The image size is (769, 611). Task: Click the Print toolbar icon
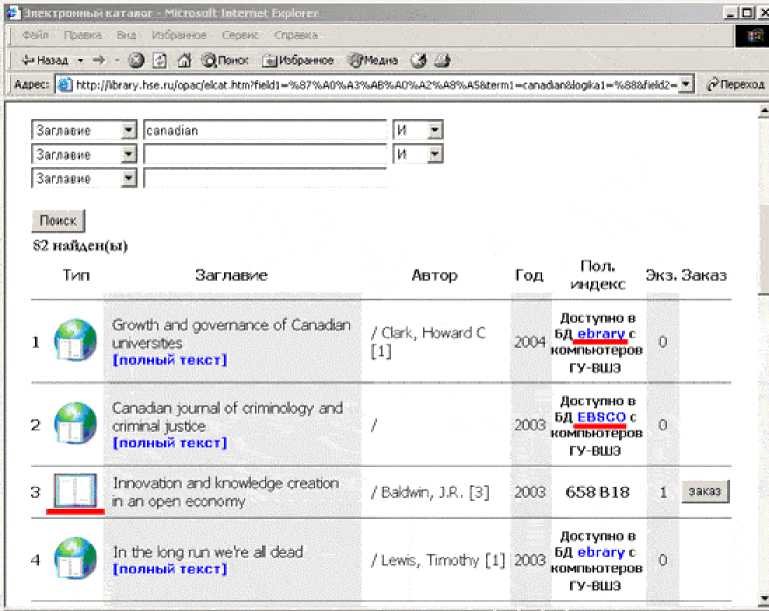click(x=441, y=60)
